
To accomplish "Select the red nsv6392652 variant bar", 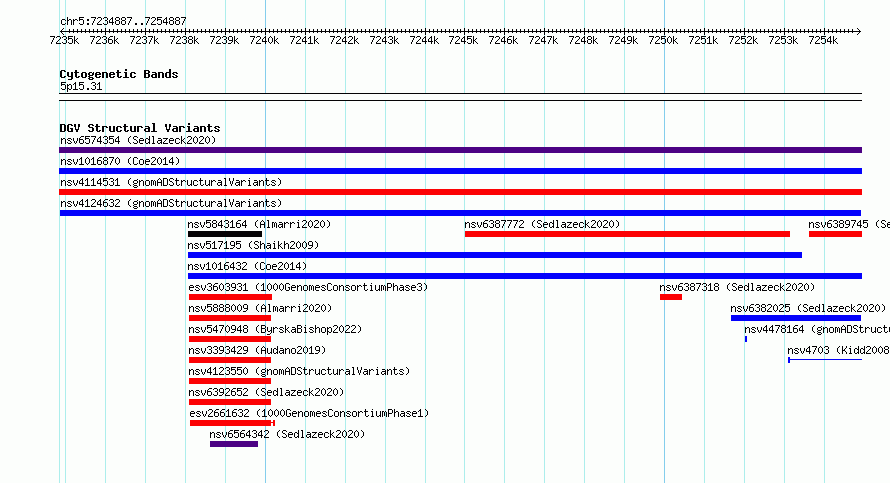I will pos(230,402).
